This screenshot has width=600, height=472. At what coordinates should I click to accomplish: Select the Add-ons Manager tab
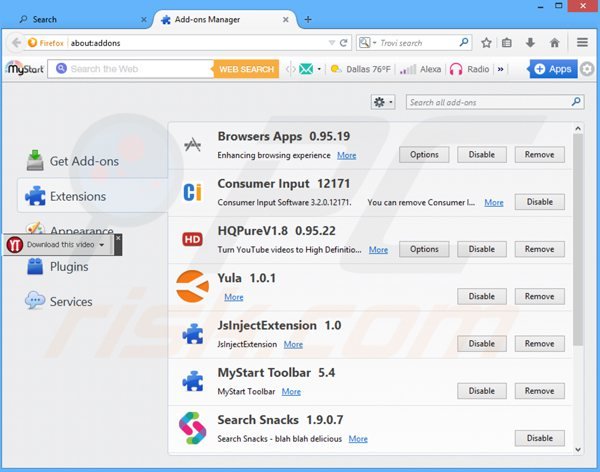pos(225,20)
